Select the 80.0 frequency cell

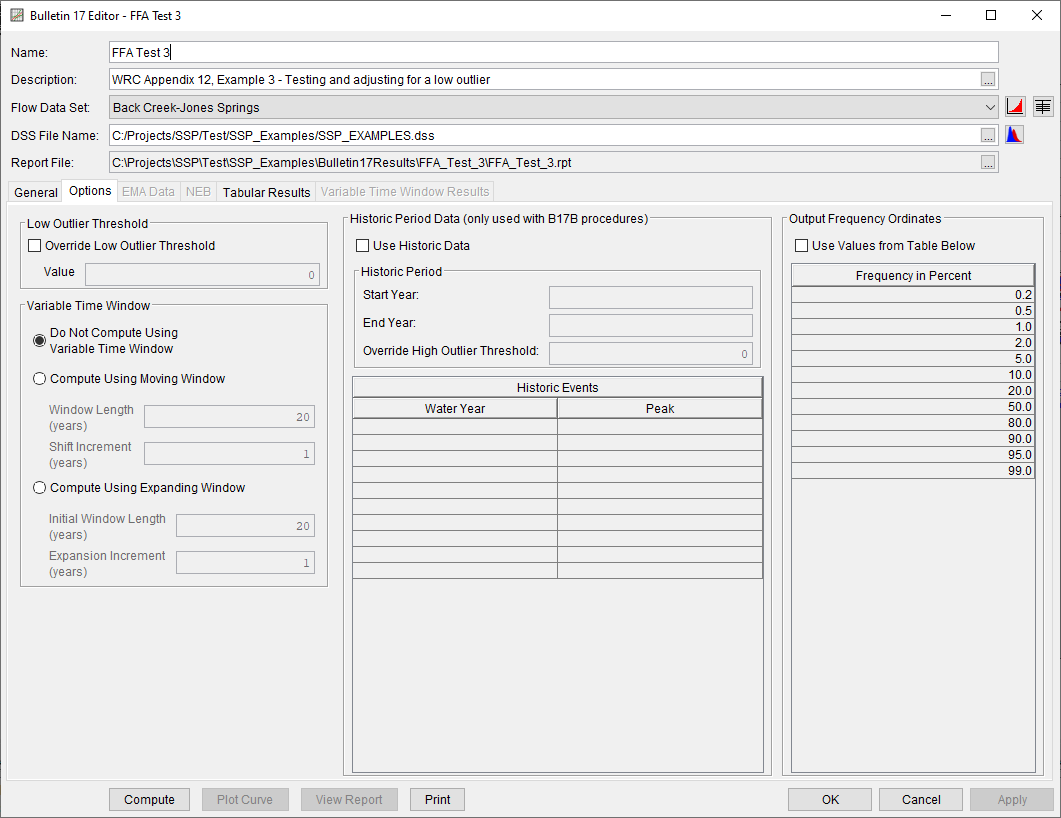click(913, 423)
